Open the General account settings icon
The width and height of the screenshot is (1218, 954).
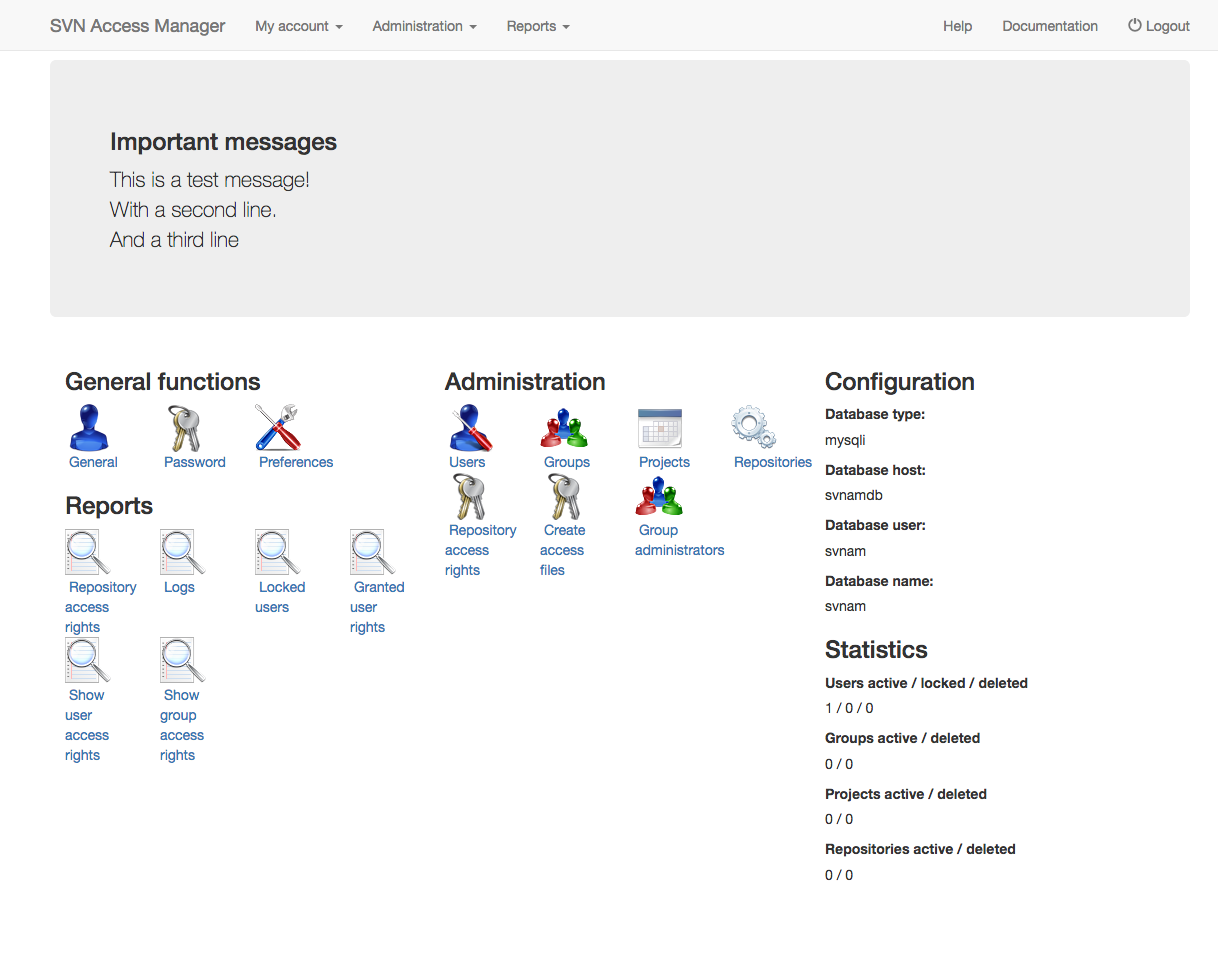(x=91, y=428)
